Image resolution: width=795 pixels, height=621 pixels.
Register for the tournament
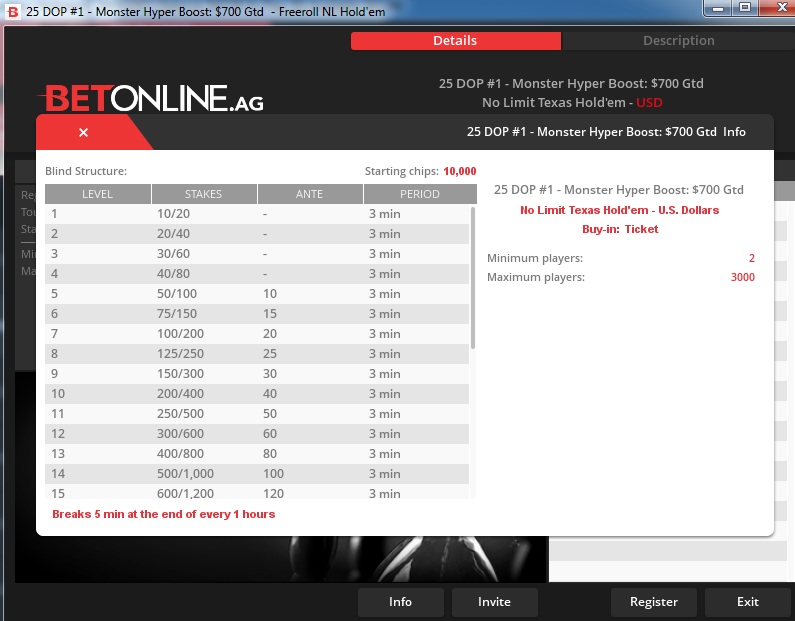point(654,602)
